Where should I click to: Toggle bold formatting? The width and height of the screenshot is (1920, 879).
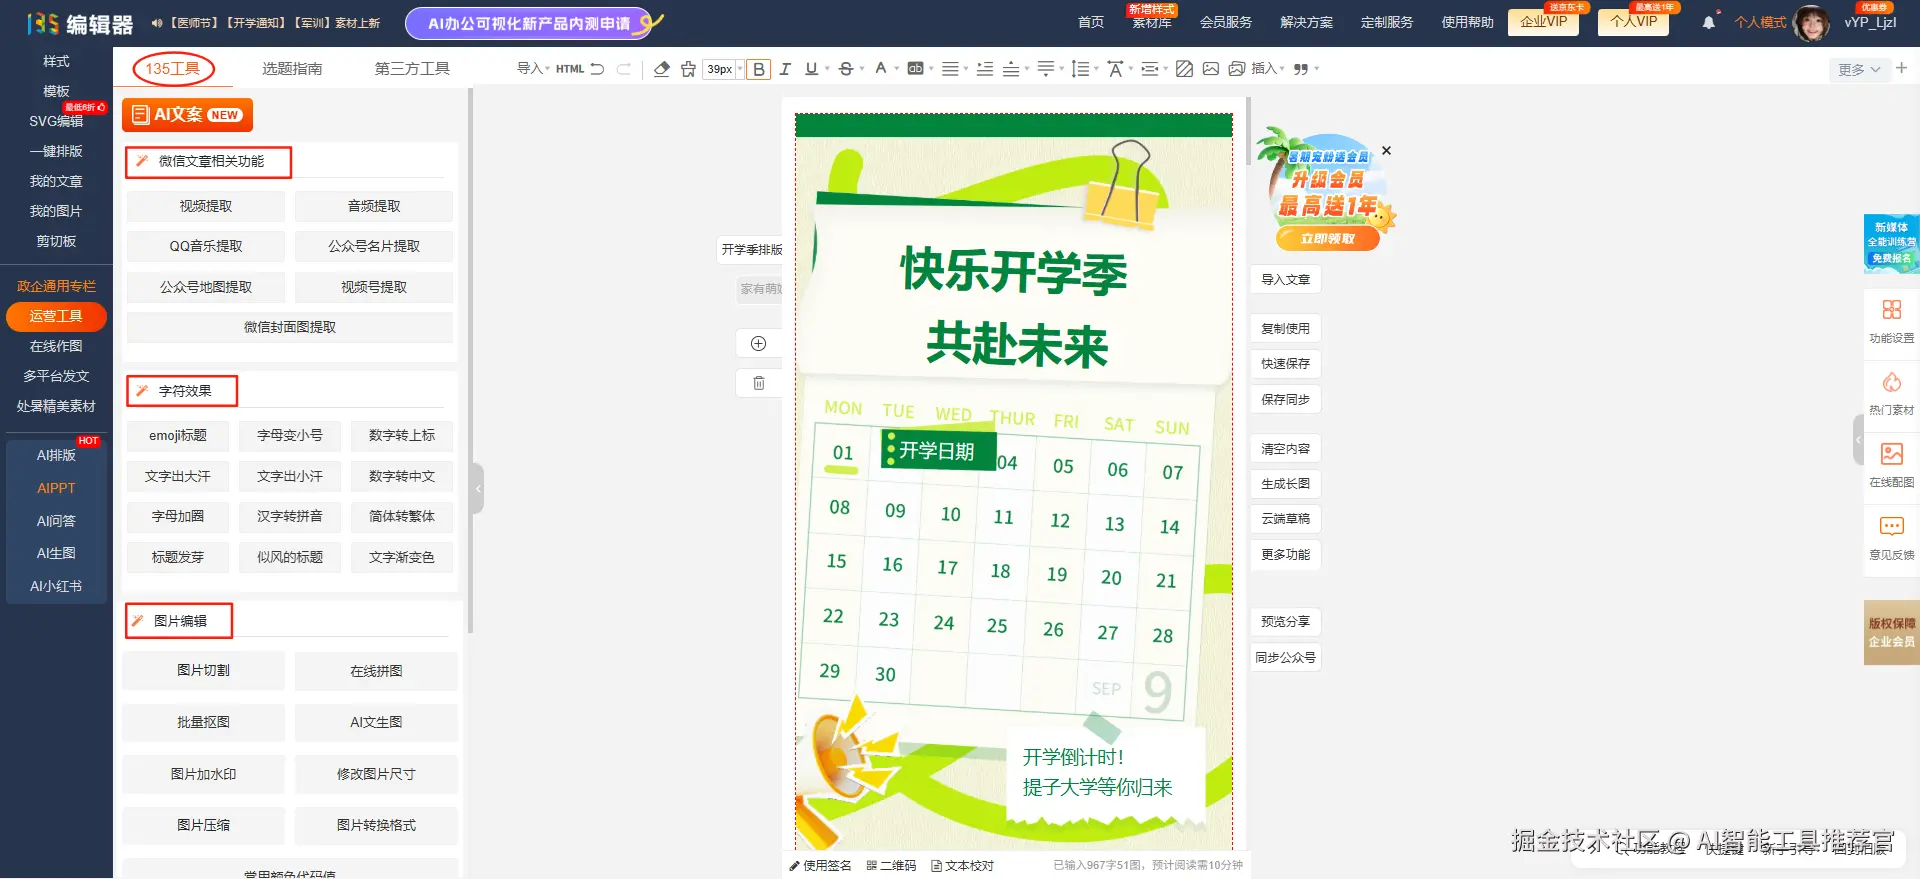pyautogui.click(x=759, y=69)
